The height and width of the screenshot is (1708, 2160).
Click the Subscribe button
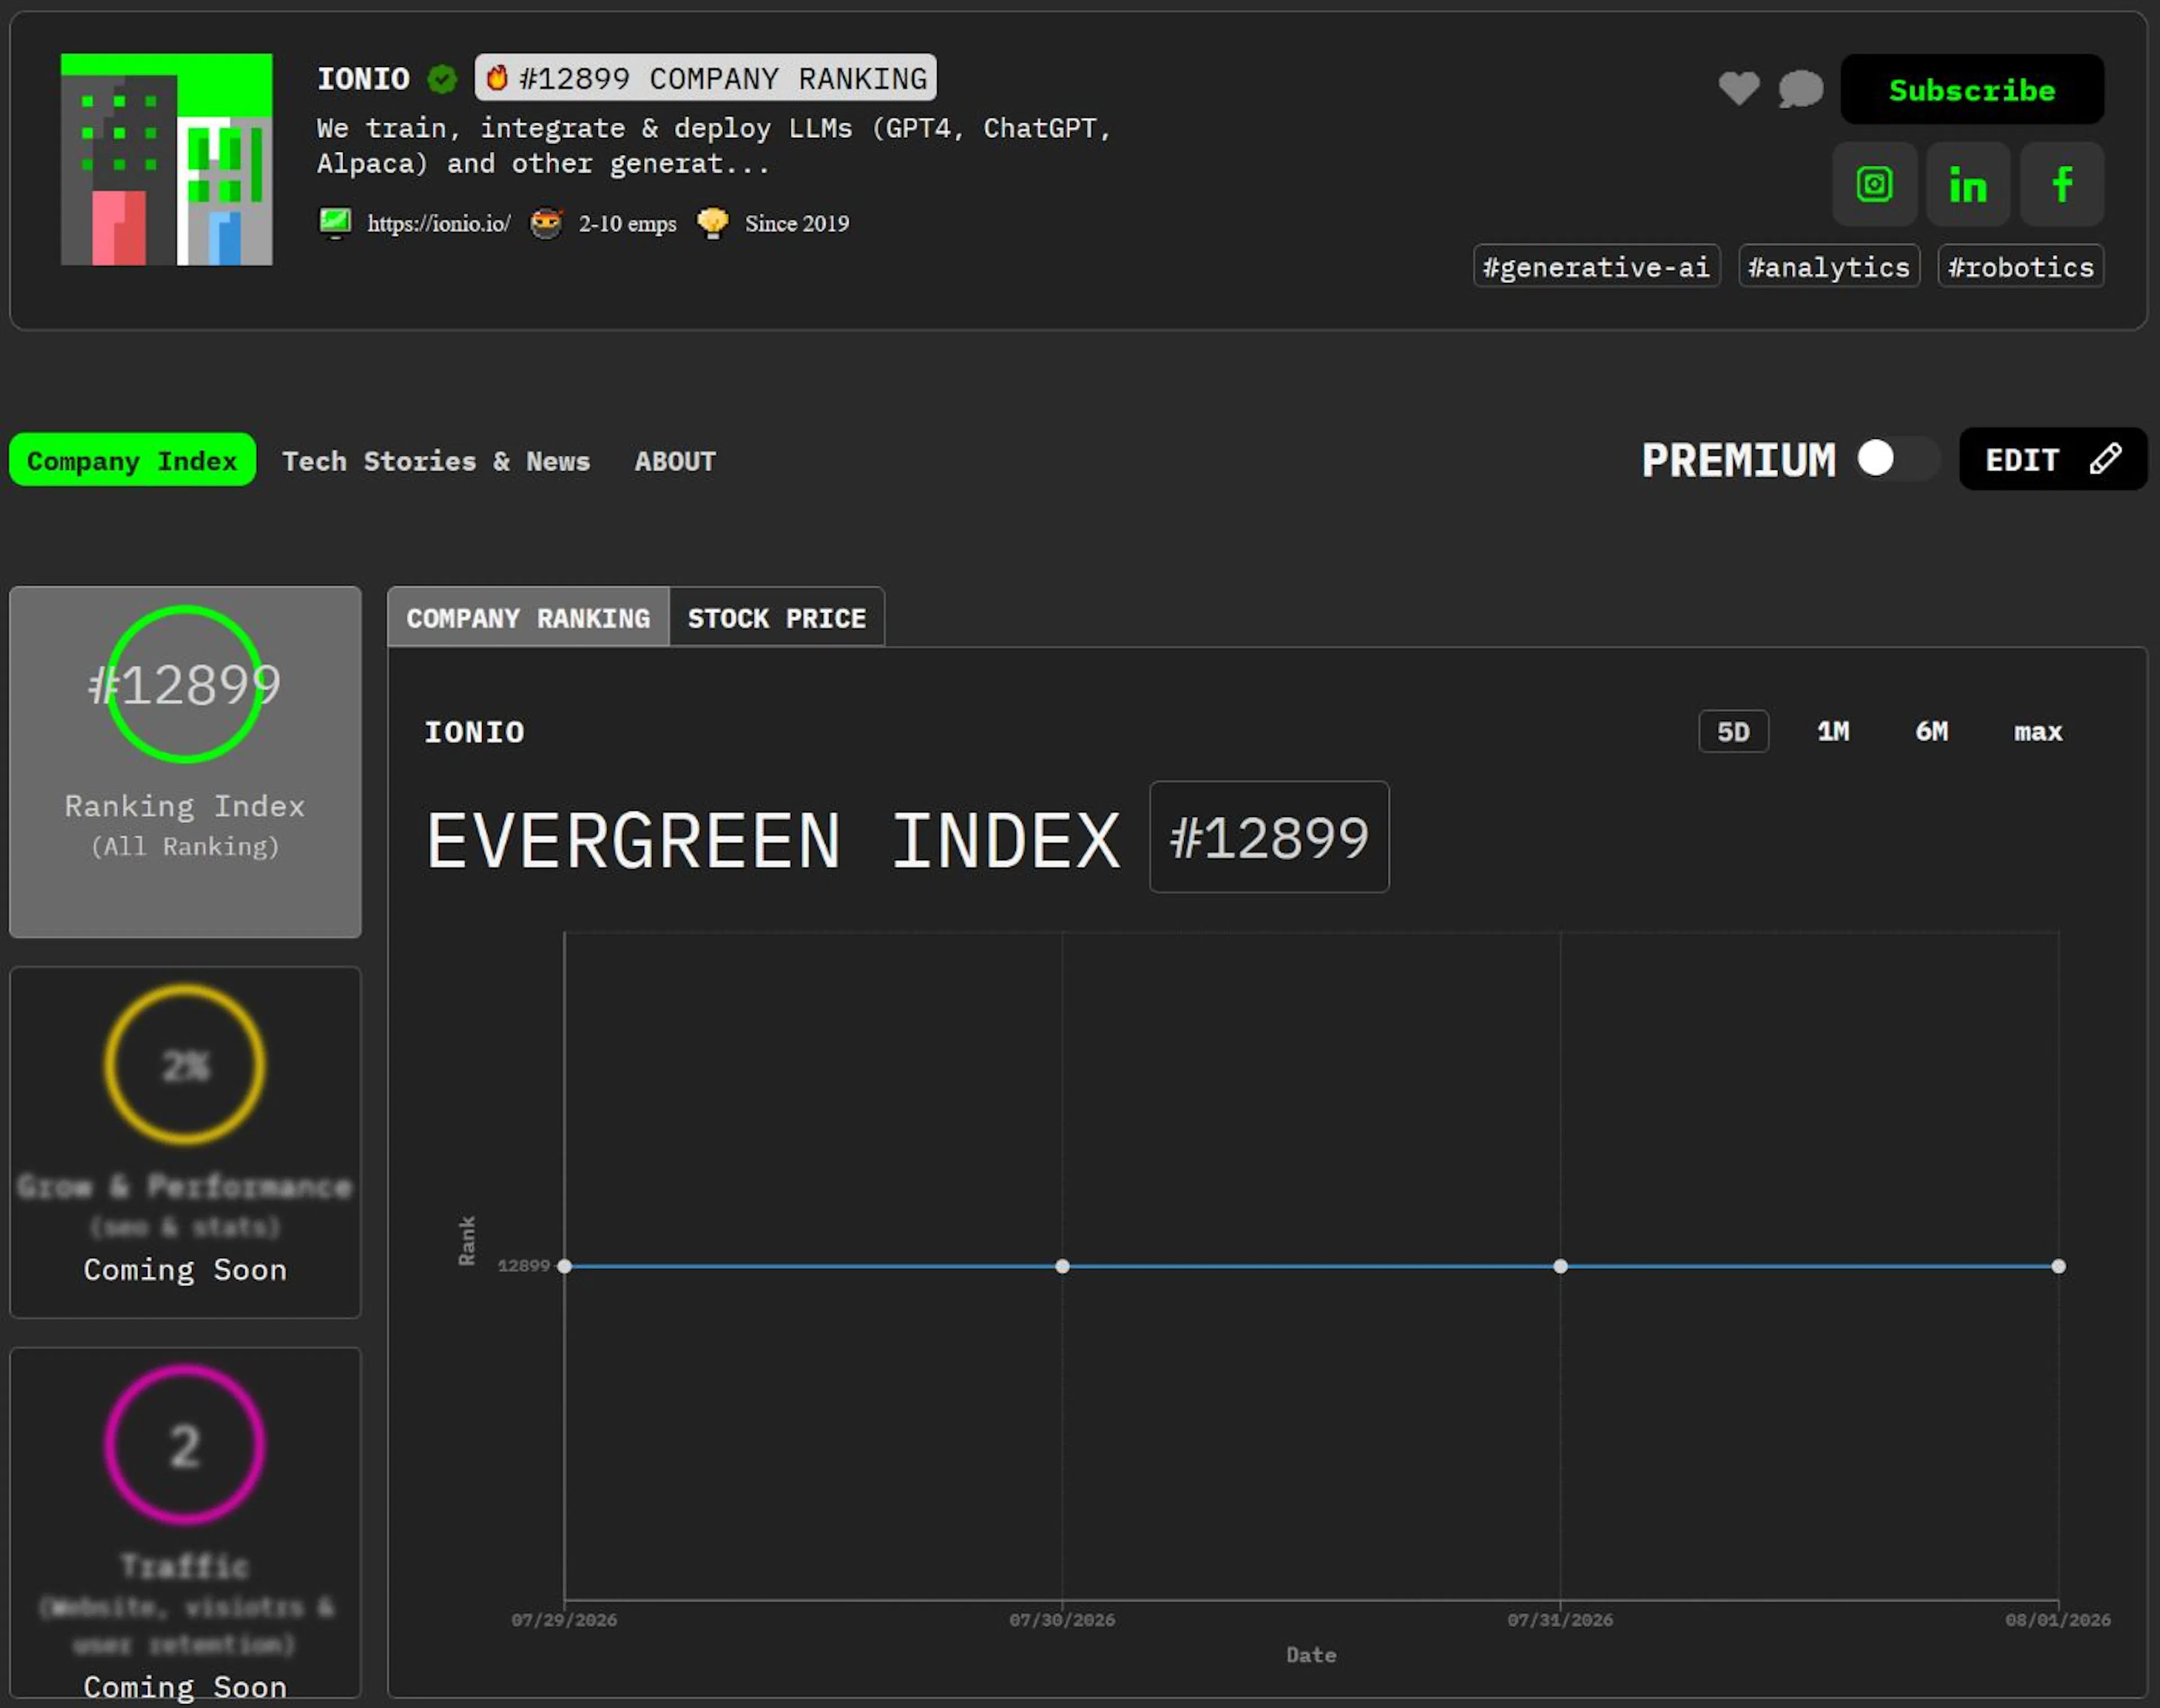1972,89
